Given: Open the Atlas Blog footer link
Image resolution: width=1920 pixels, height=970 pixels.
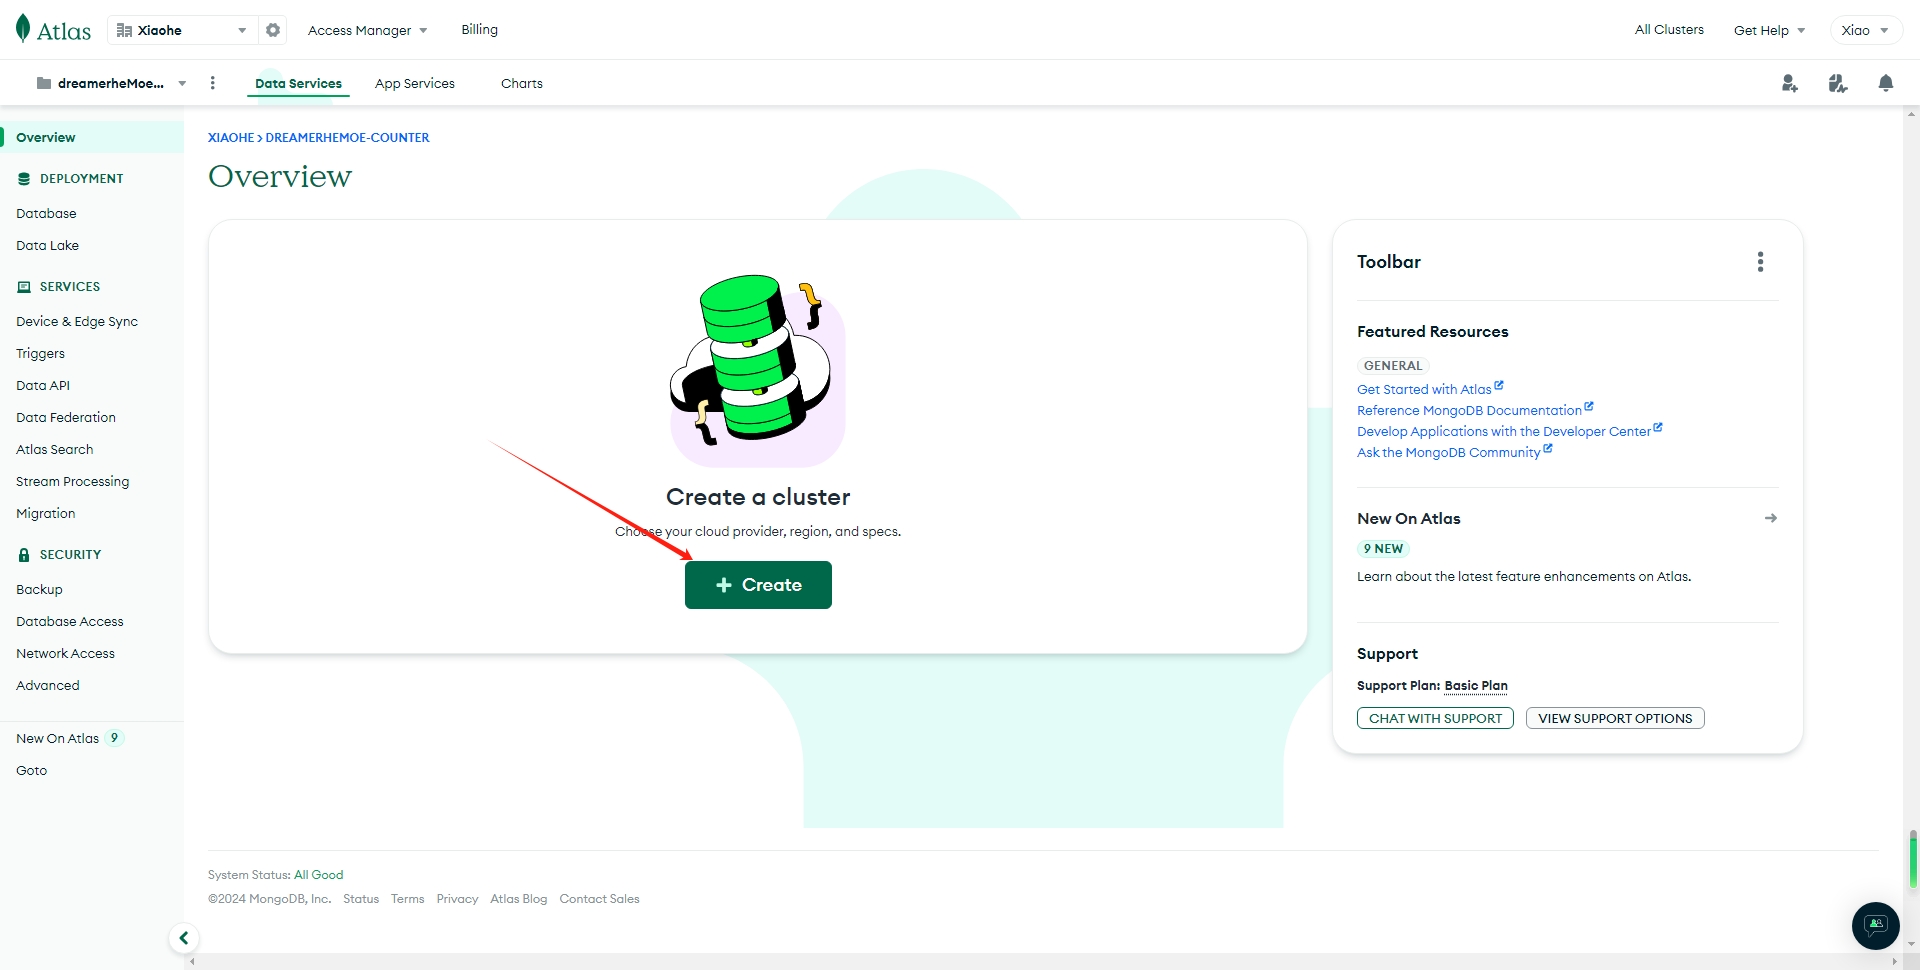Looking at the screenshot, I should pos(519,899).
